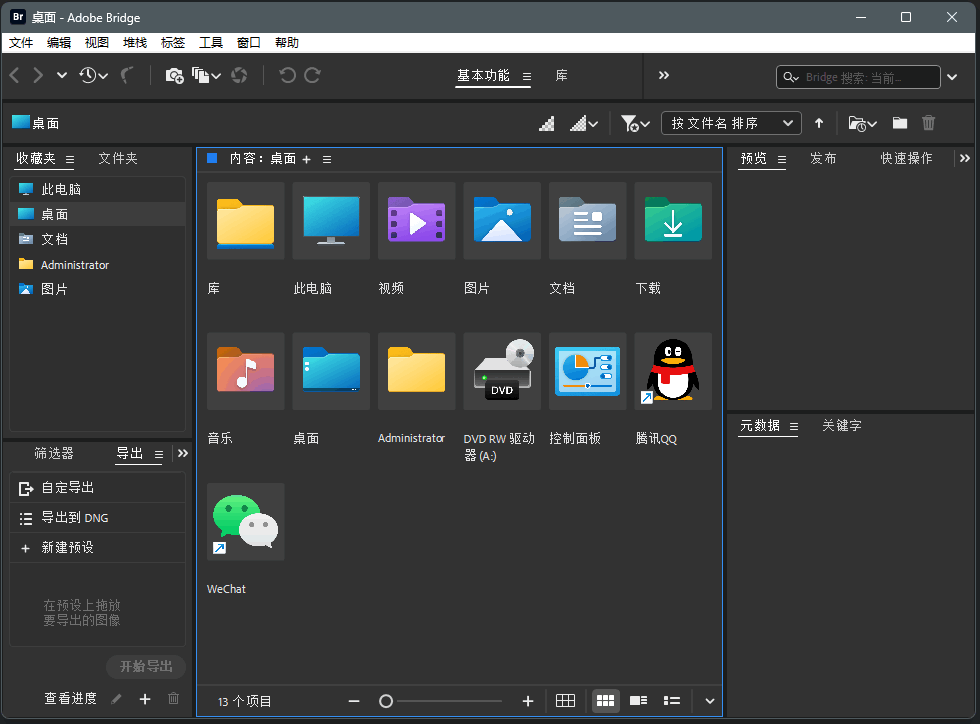This screenshot has width=980, height=724.
Task: Switch to the 文件夹 tab
Action: coord(118,158)
